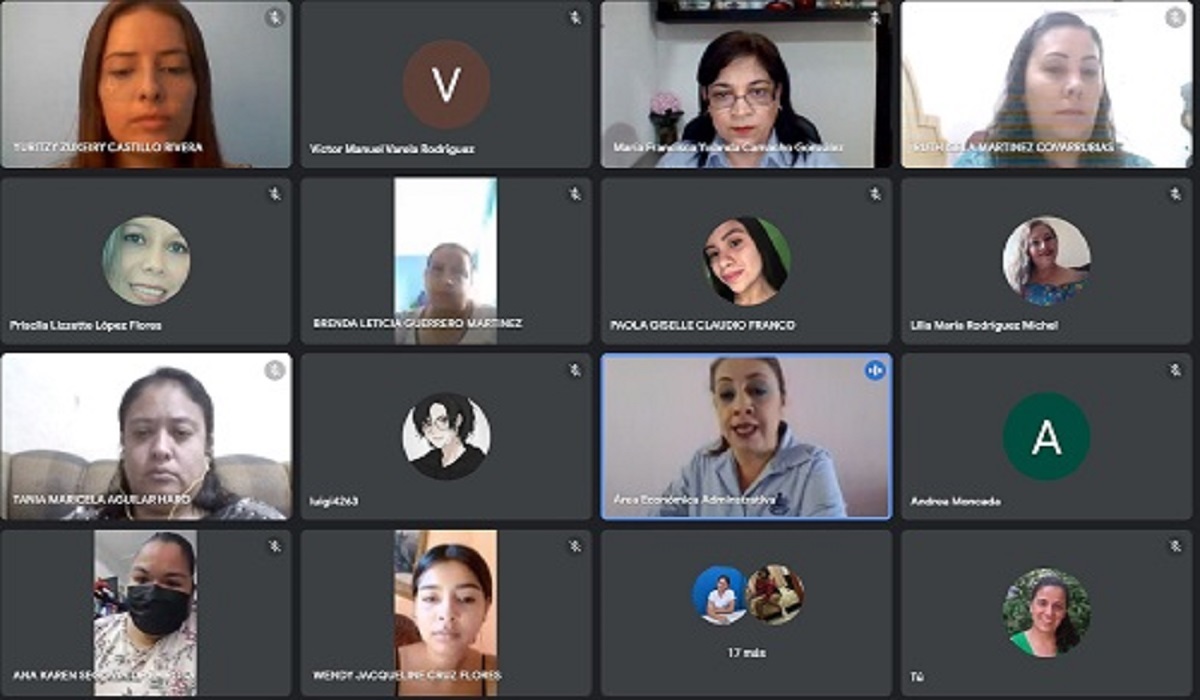Click muted mic icon on Tania Maricela tile
The width and height of the screenshot is (1200, 700).
coord(274,371)
